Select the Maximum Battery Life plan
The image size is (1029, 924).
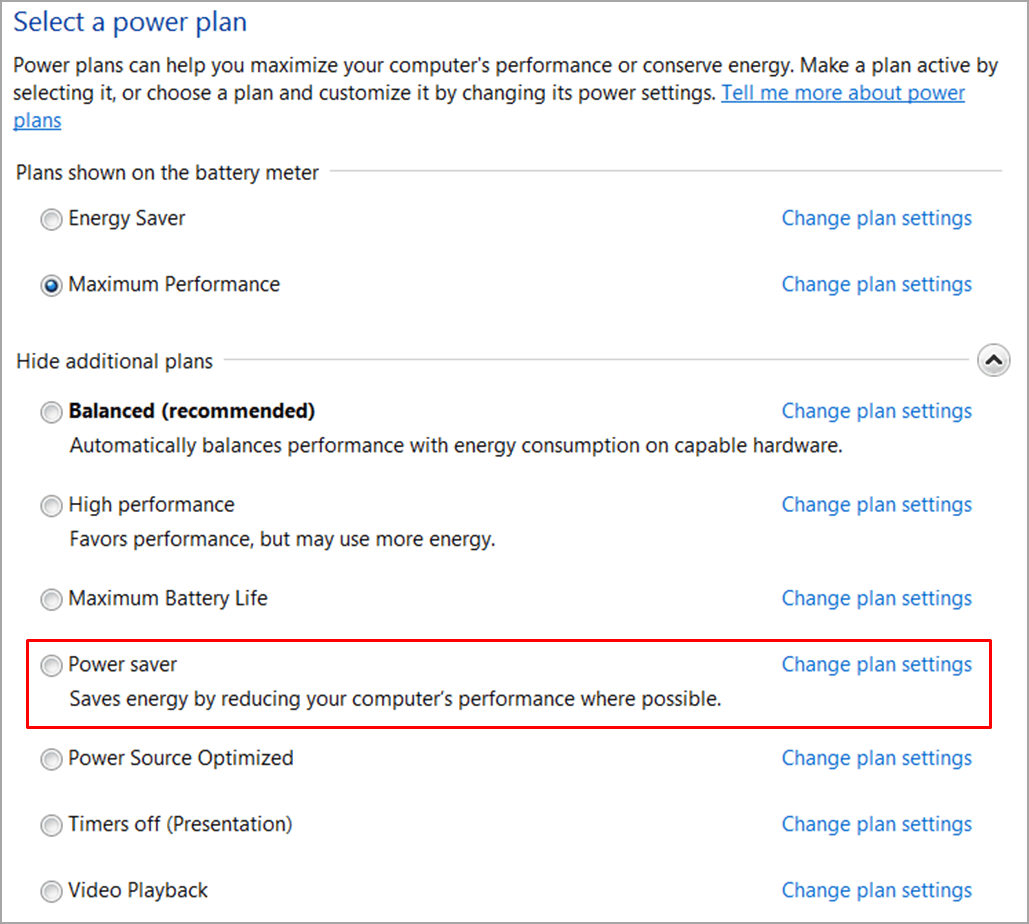[51, 600]
